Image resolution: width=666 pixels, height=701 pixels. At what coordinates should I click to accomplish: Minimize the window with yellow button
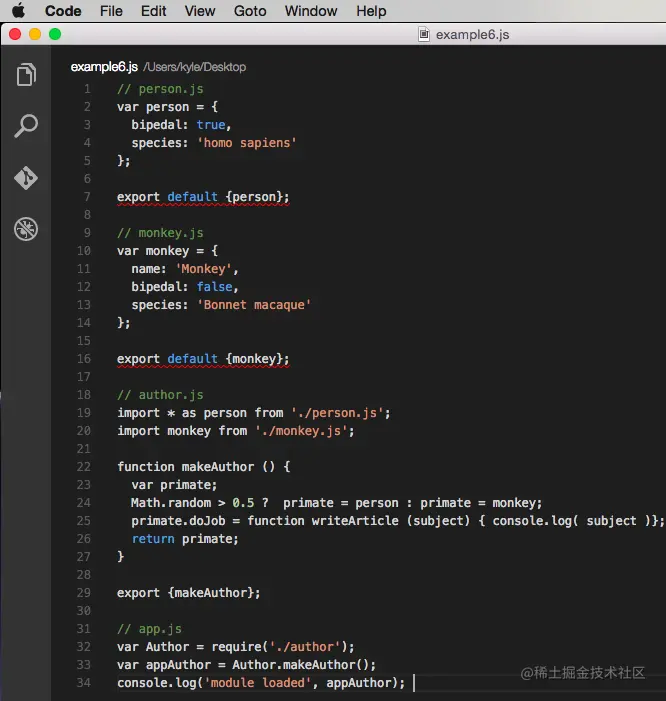coord(35,34)
